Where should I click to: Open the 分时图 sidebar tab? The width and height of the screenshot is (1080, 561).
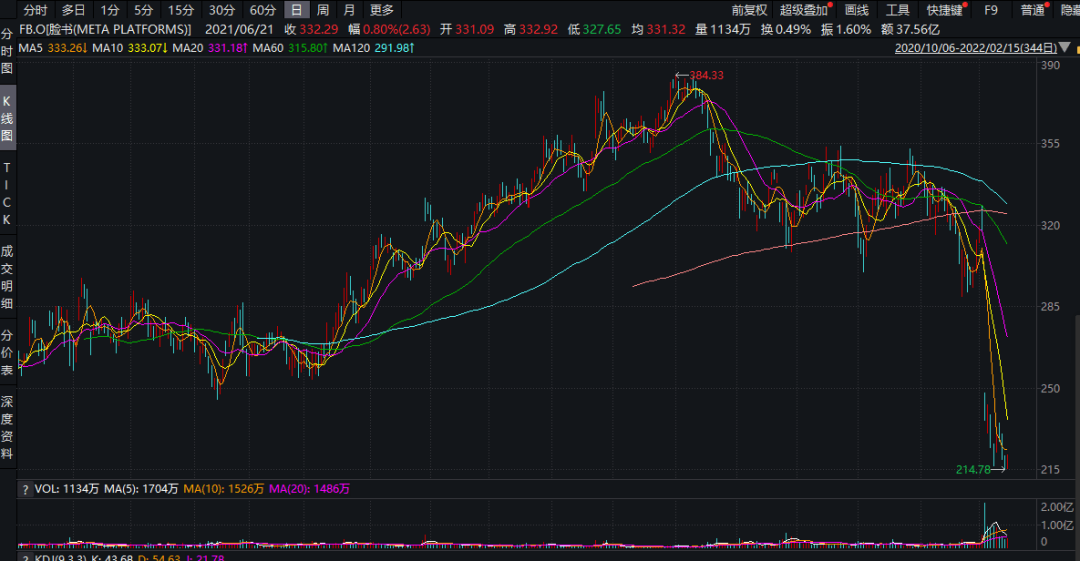tap(7, 52)
